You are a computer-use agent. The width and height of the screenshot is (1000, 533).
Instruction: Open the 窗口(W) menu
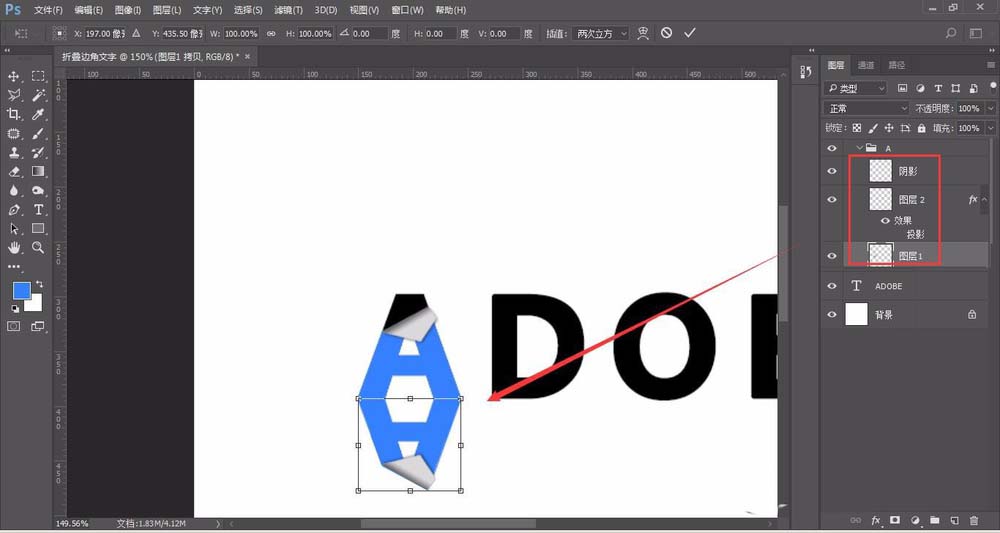point(408,10)
